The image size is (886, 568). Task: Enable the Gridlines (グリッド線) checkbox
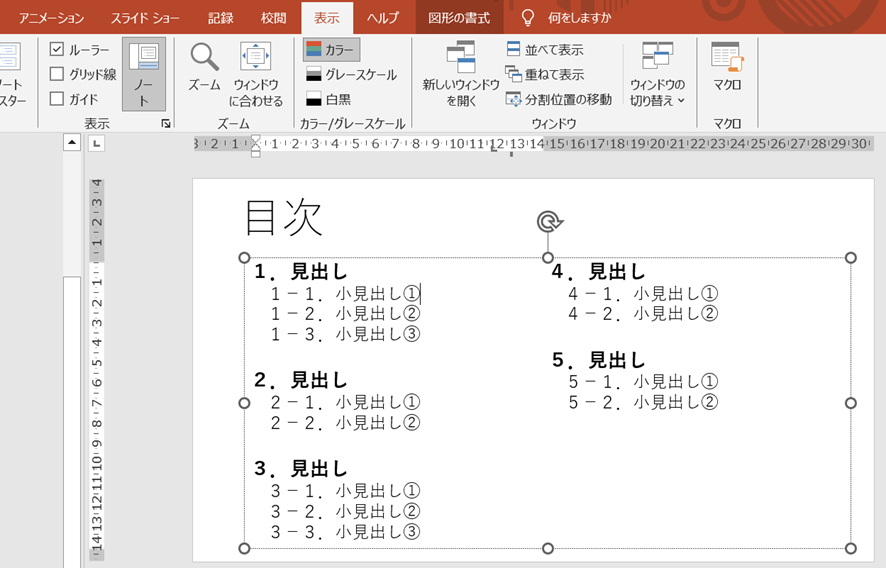tap(57, 74)
